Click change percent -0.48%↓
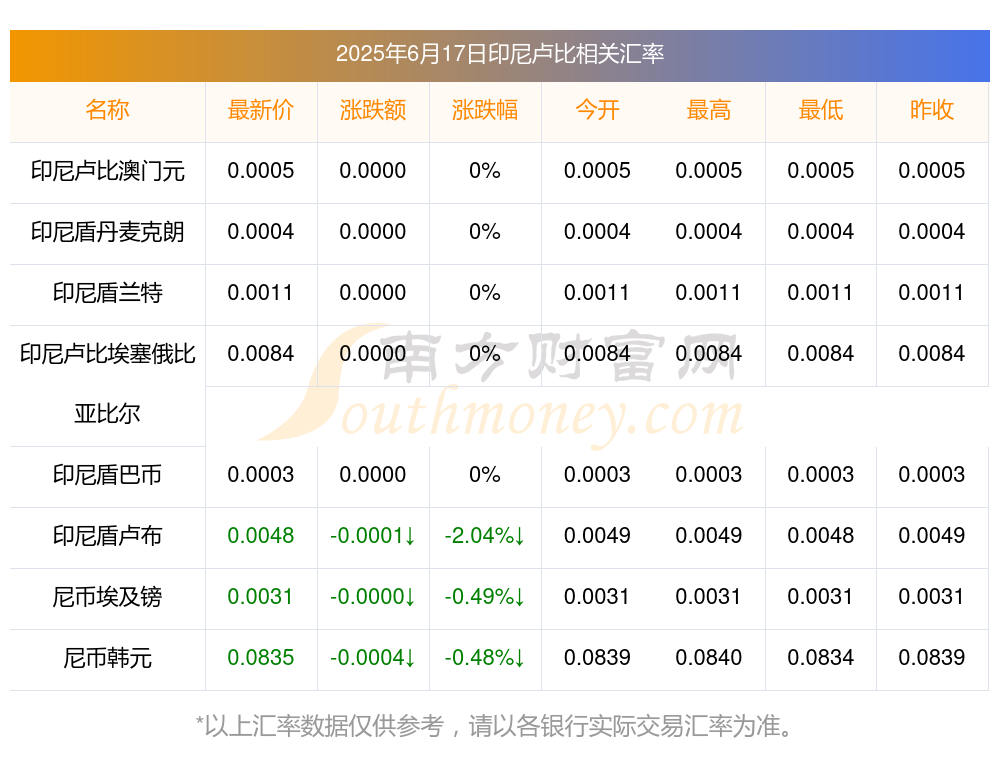The height and width of the screenshot is (757, 1000). tap(485, 658)
